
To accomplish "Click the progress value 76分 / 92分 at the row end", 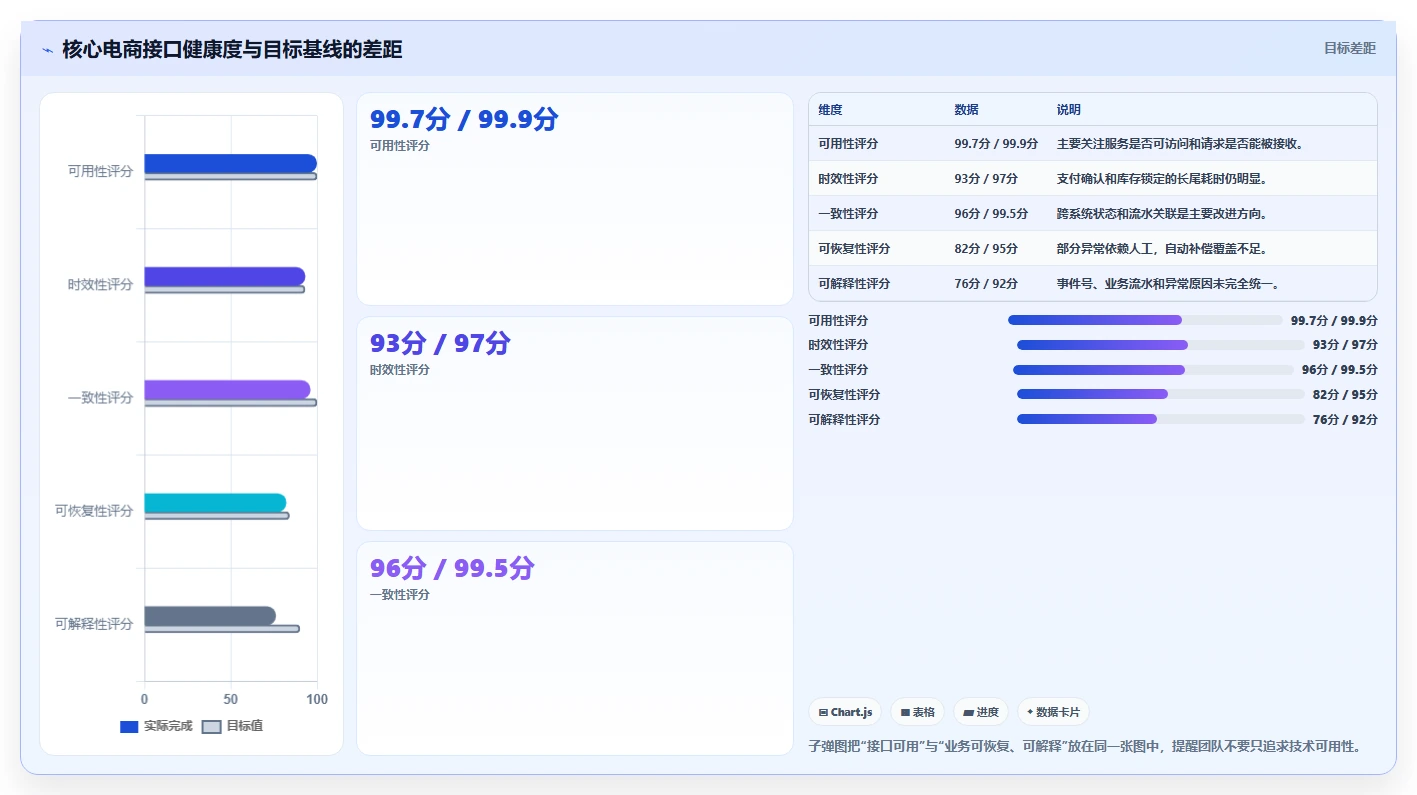I will (1345, 420).
